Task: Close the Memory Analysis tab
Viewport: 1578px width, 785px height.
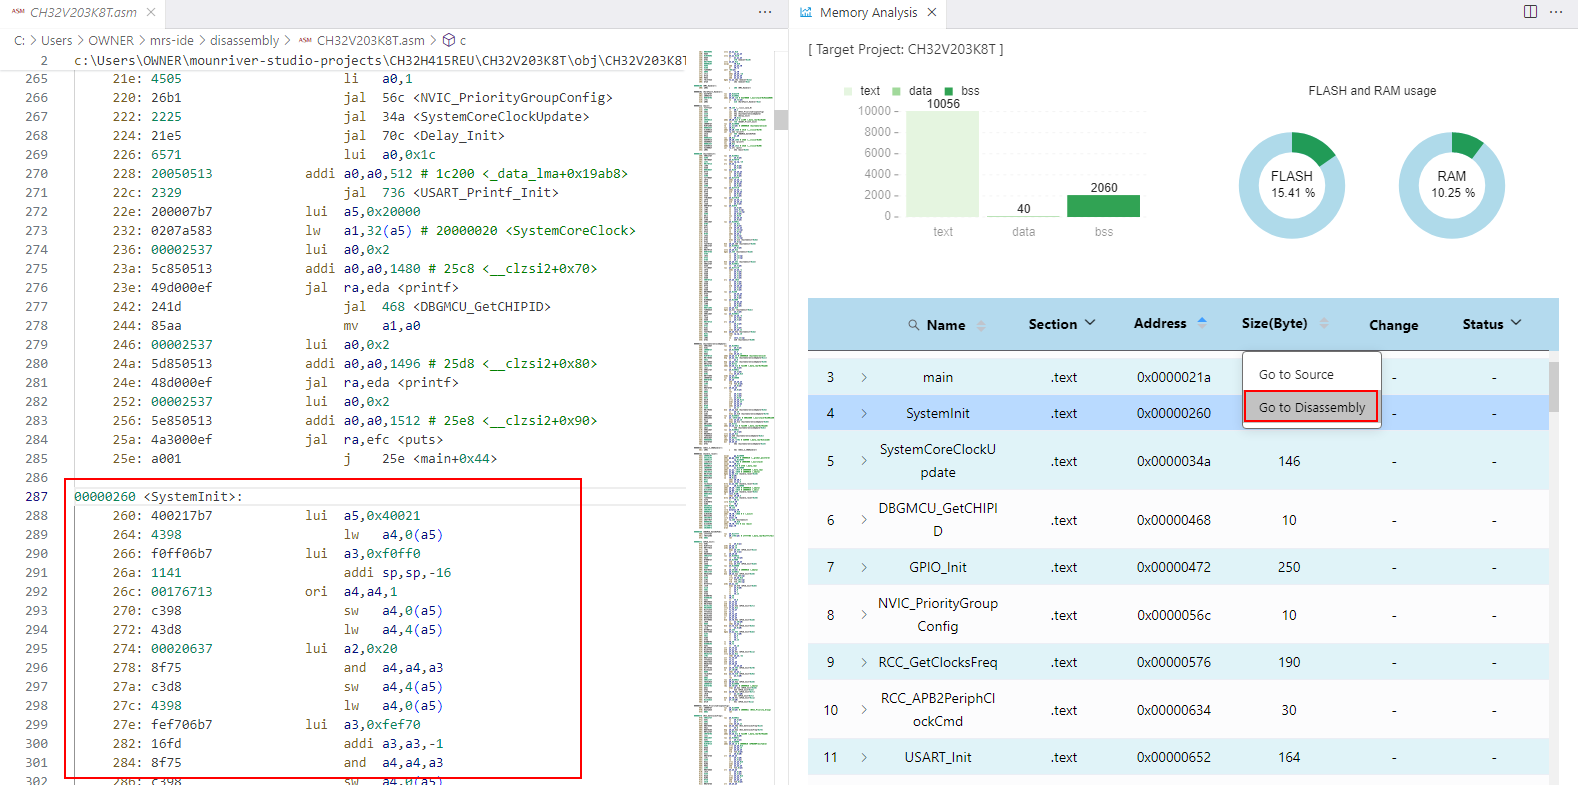Action: click(932, 13)
